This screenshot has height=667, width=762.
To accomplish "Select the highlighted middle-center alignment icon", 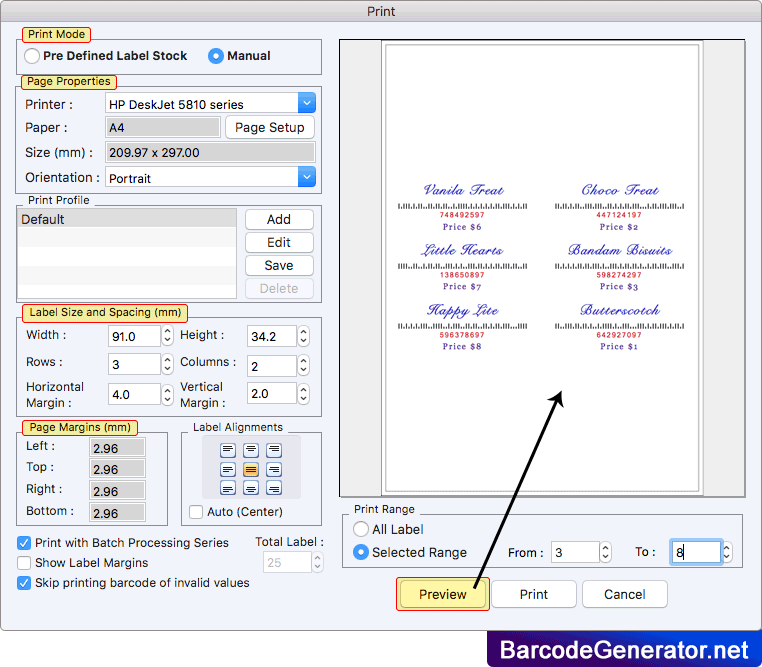I will pos(251,469).
